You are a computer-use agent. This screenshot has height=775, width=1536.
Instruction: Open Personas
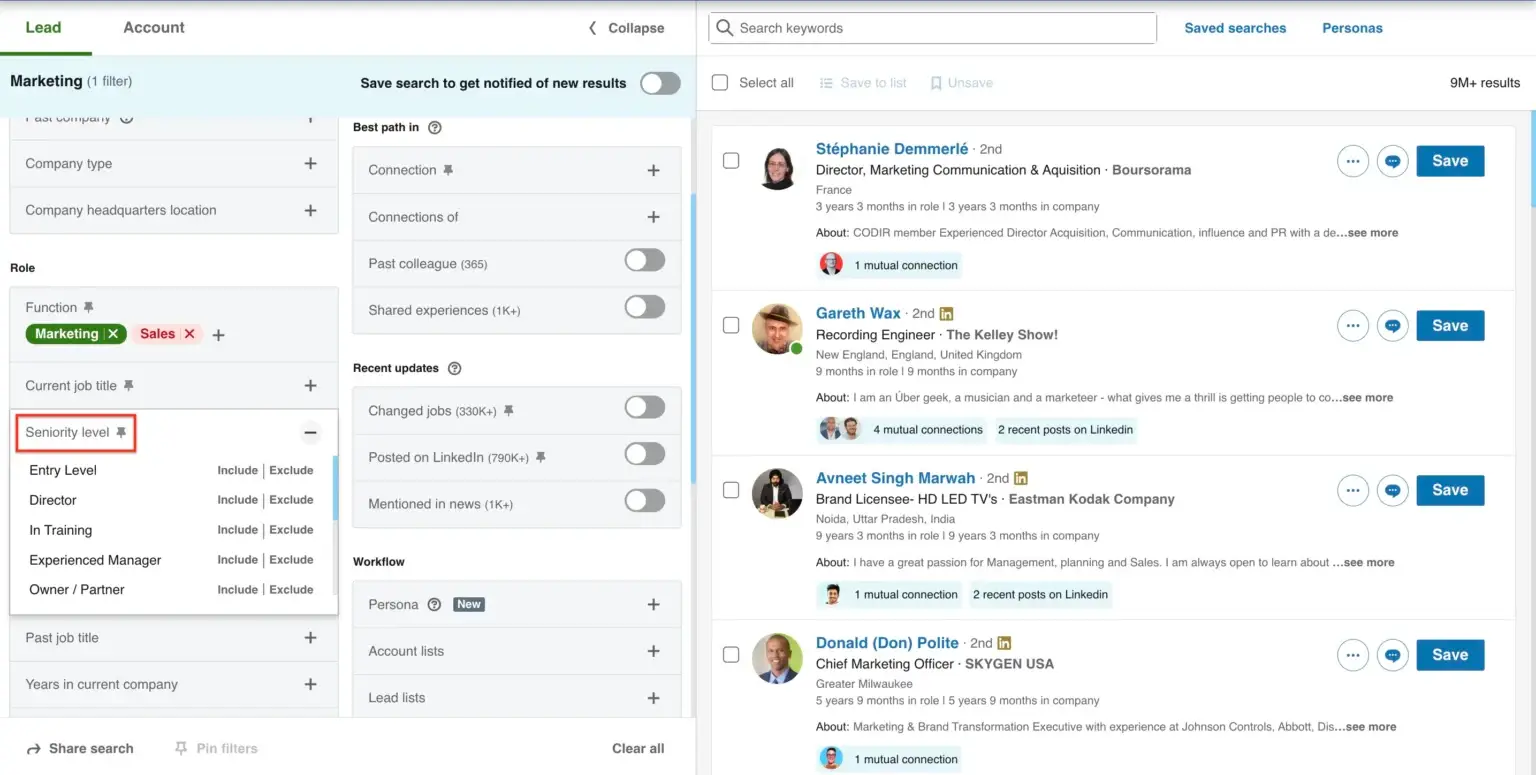click(x=1352, y=28)
